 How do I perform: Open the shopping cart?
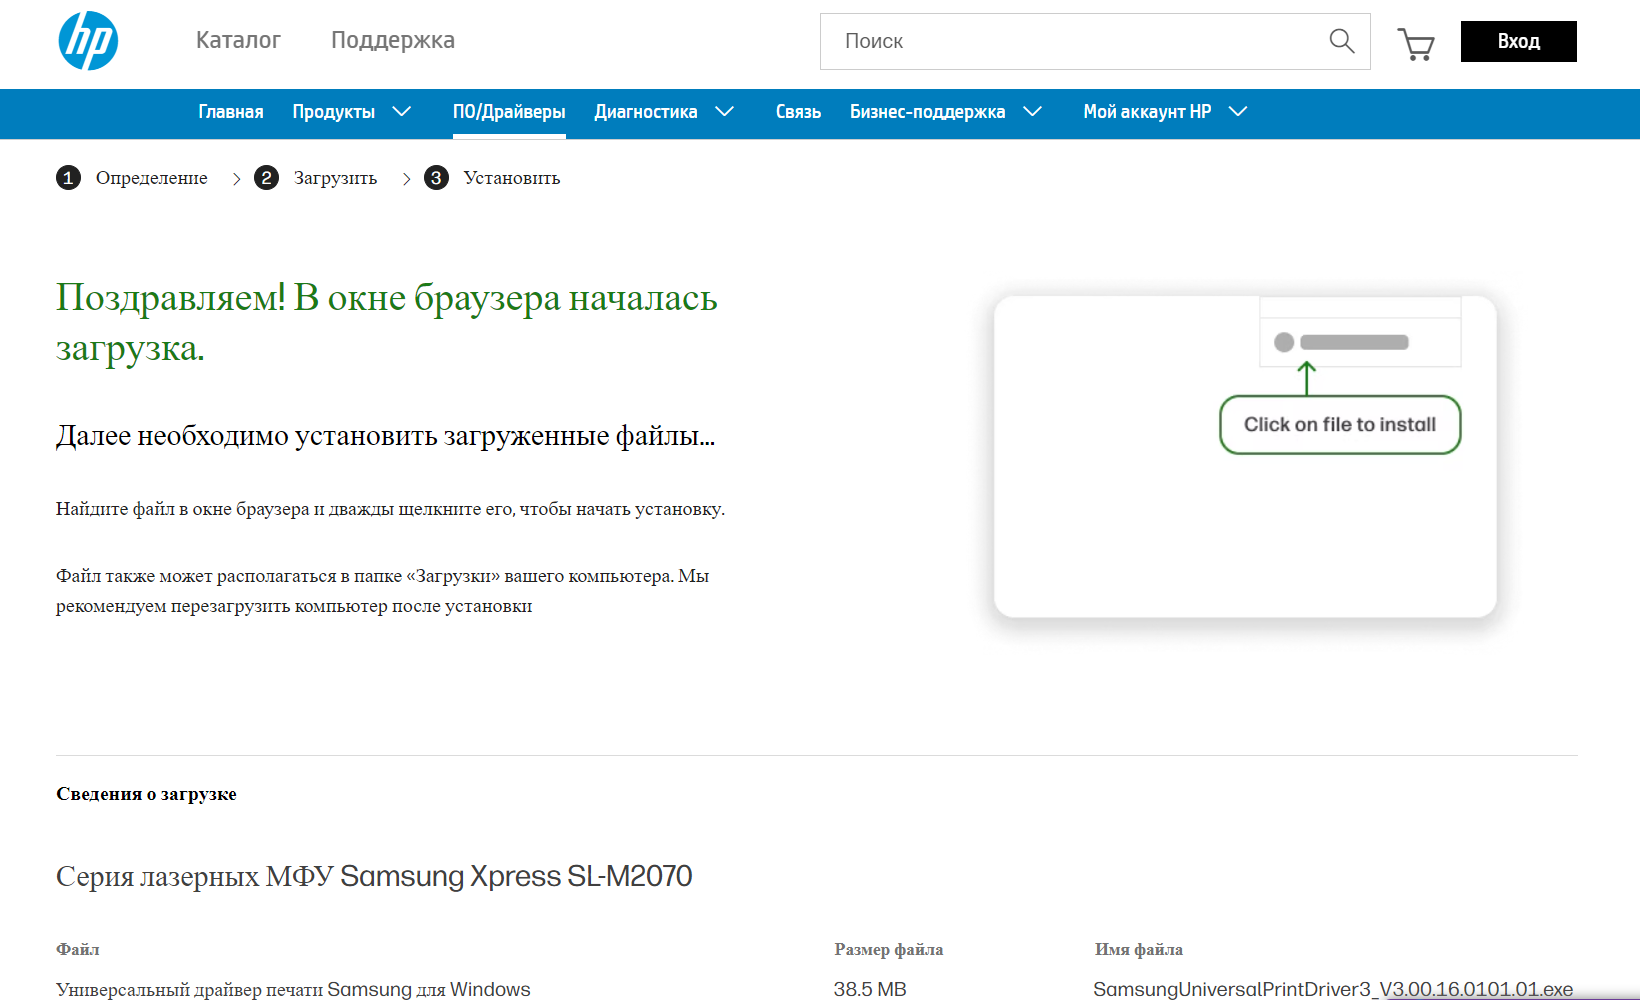tap(1416, 43)
